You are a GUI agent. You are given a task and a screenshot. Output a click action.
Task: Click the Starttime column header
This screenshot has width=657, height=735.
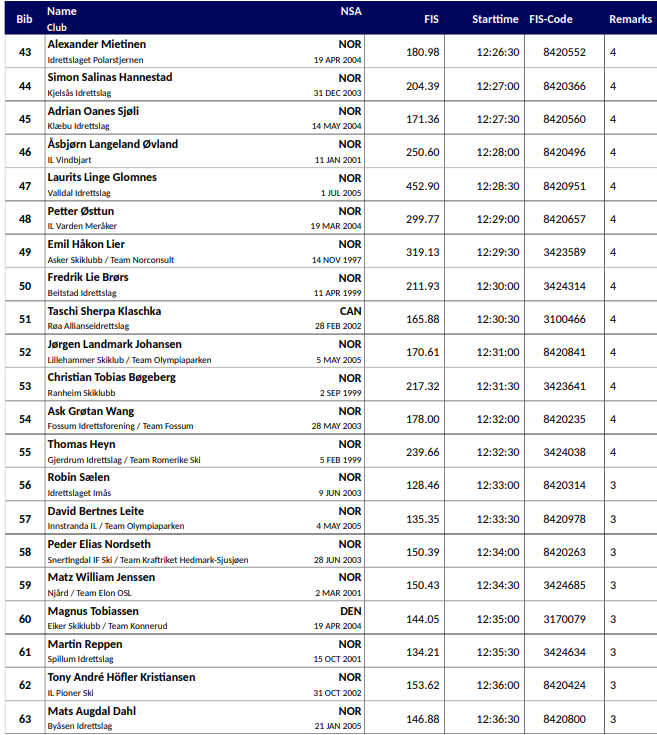pyautogui.click(x=495, y=19)
